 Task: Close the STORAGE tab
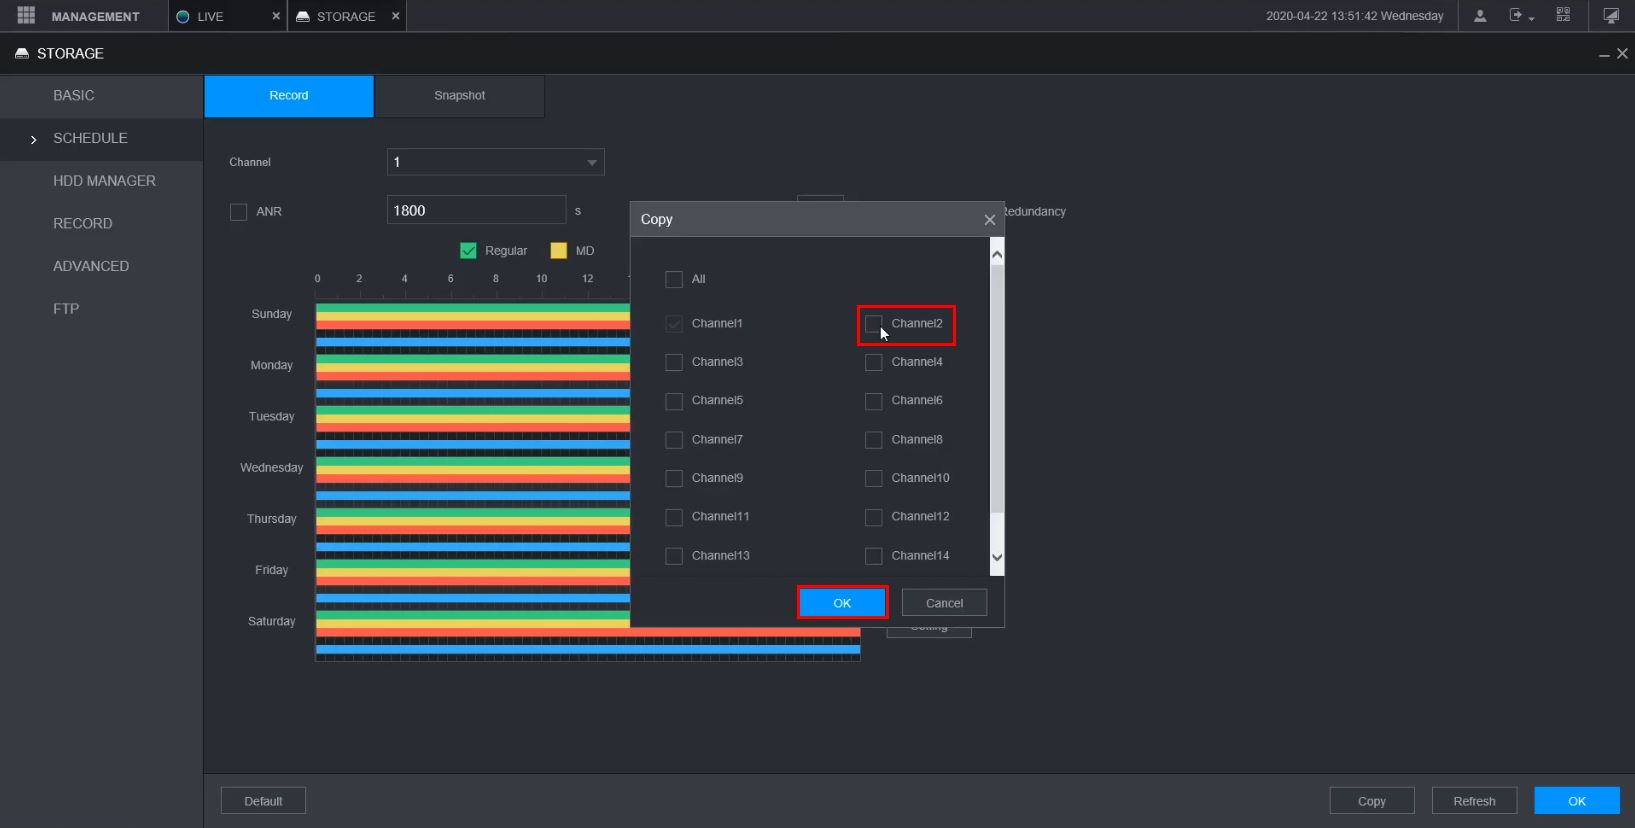click(x=396, y=16)
